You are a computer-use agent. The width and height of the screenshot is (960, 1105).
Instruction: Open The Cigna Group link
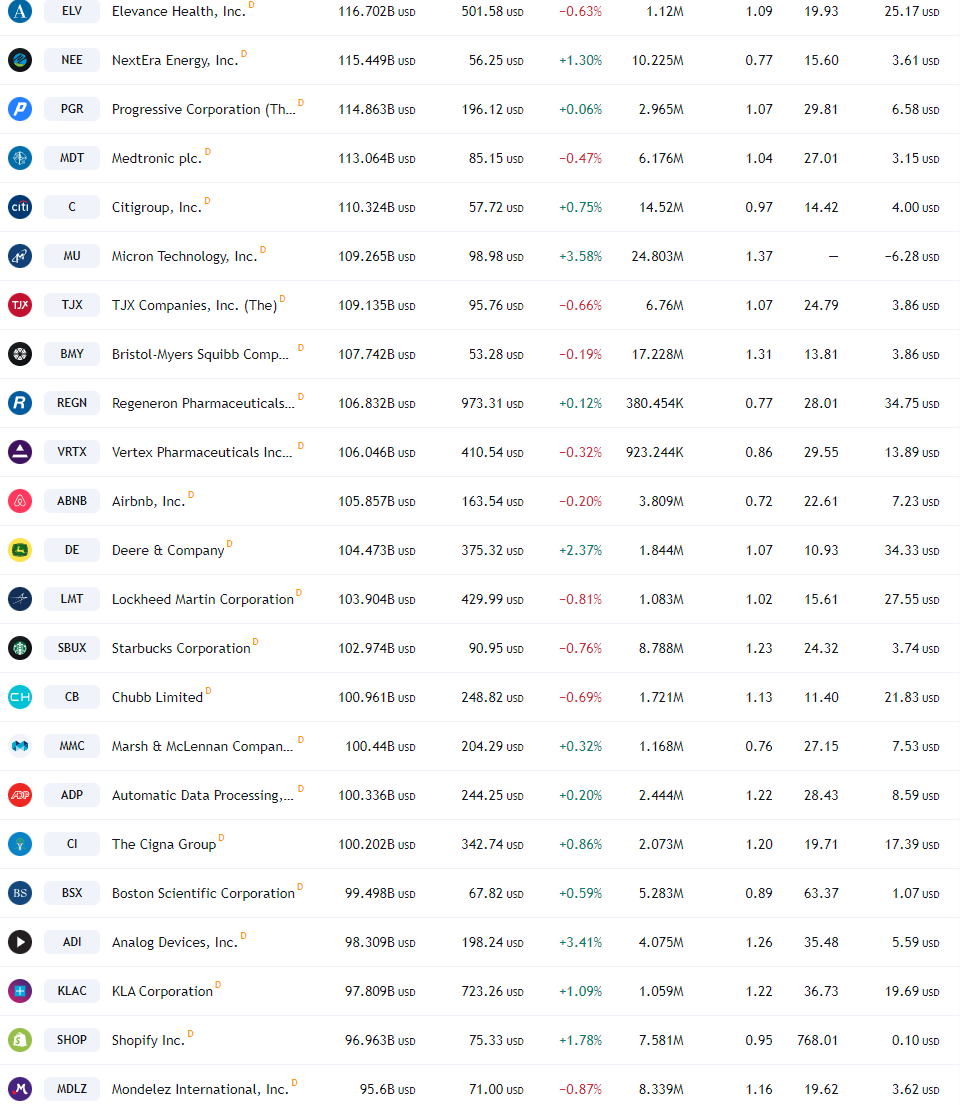pyautogui.click(x=164, y=844)
